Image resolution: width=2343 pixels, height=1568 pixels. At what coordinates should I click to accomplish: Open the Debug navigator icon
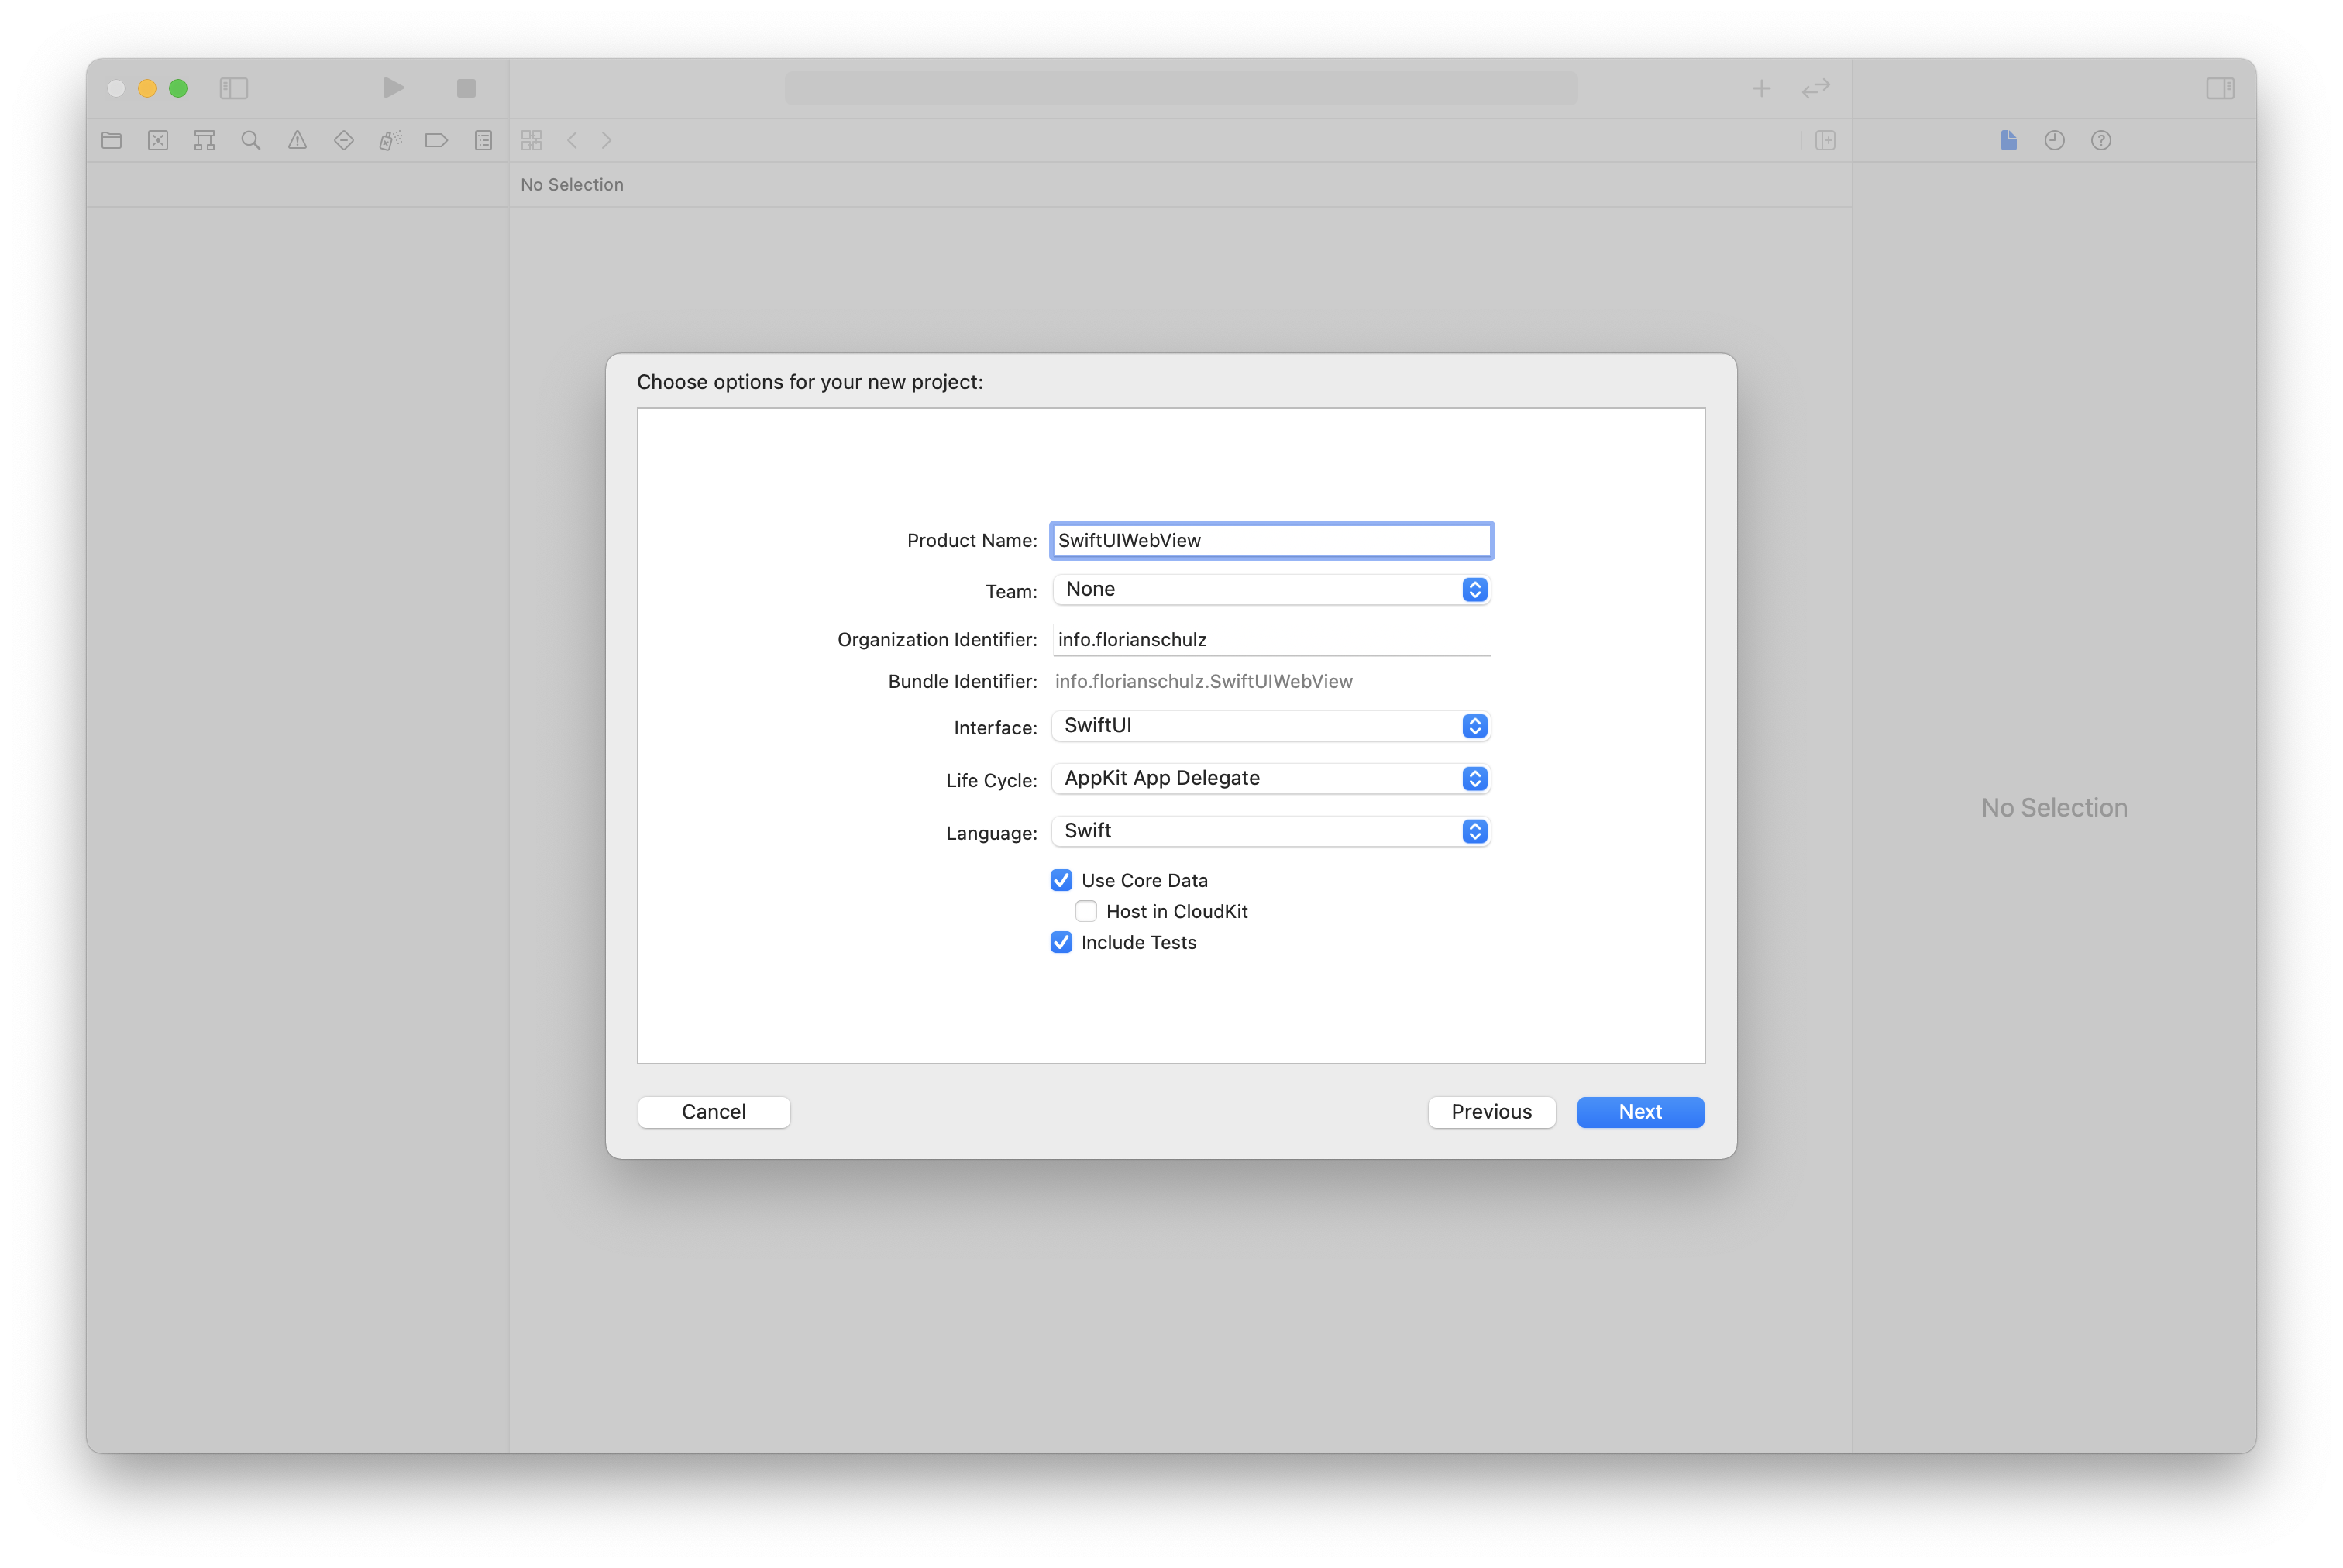[390, 140]
